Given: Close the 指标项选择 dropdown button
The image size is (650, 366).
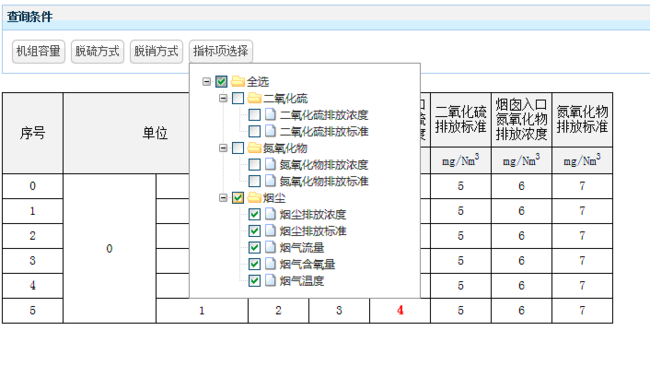Looking at the screenshot, I should pyautogui.click(x=221, y=51).
